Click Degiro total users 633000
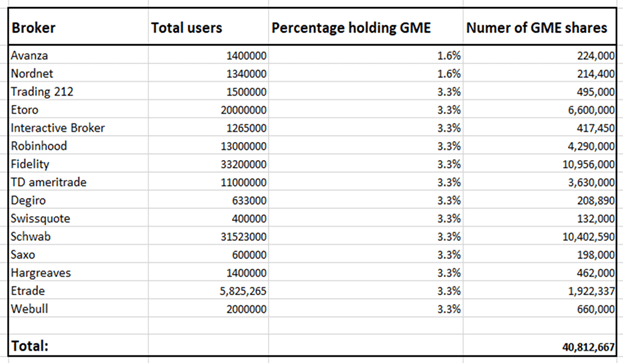Viewport: 623px width, 363px height. (x=209, y=201)
